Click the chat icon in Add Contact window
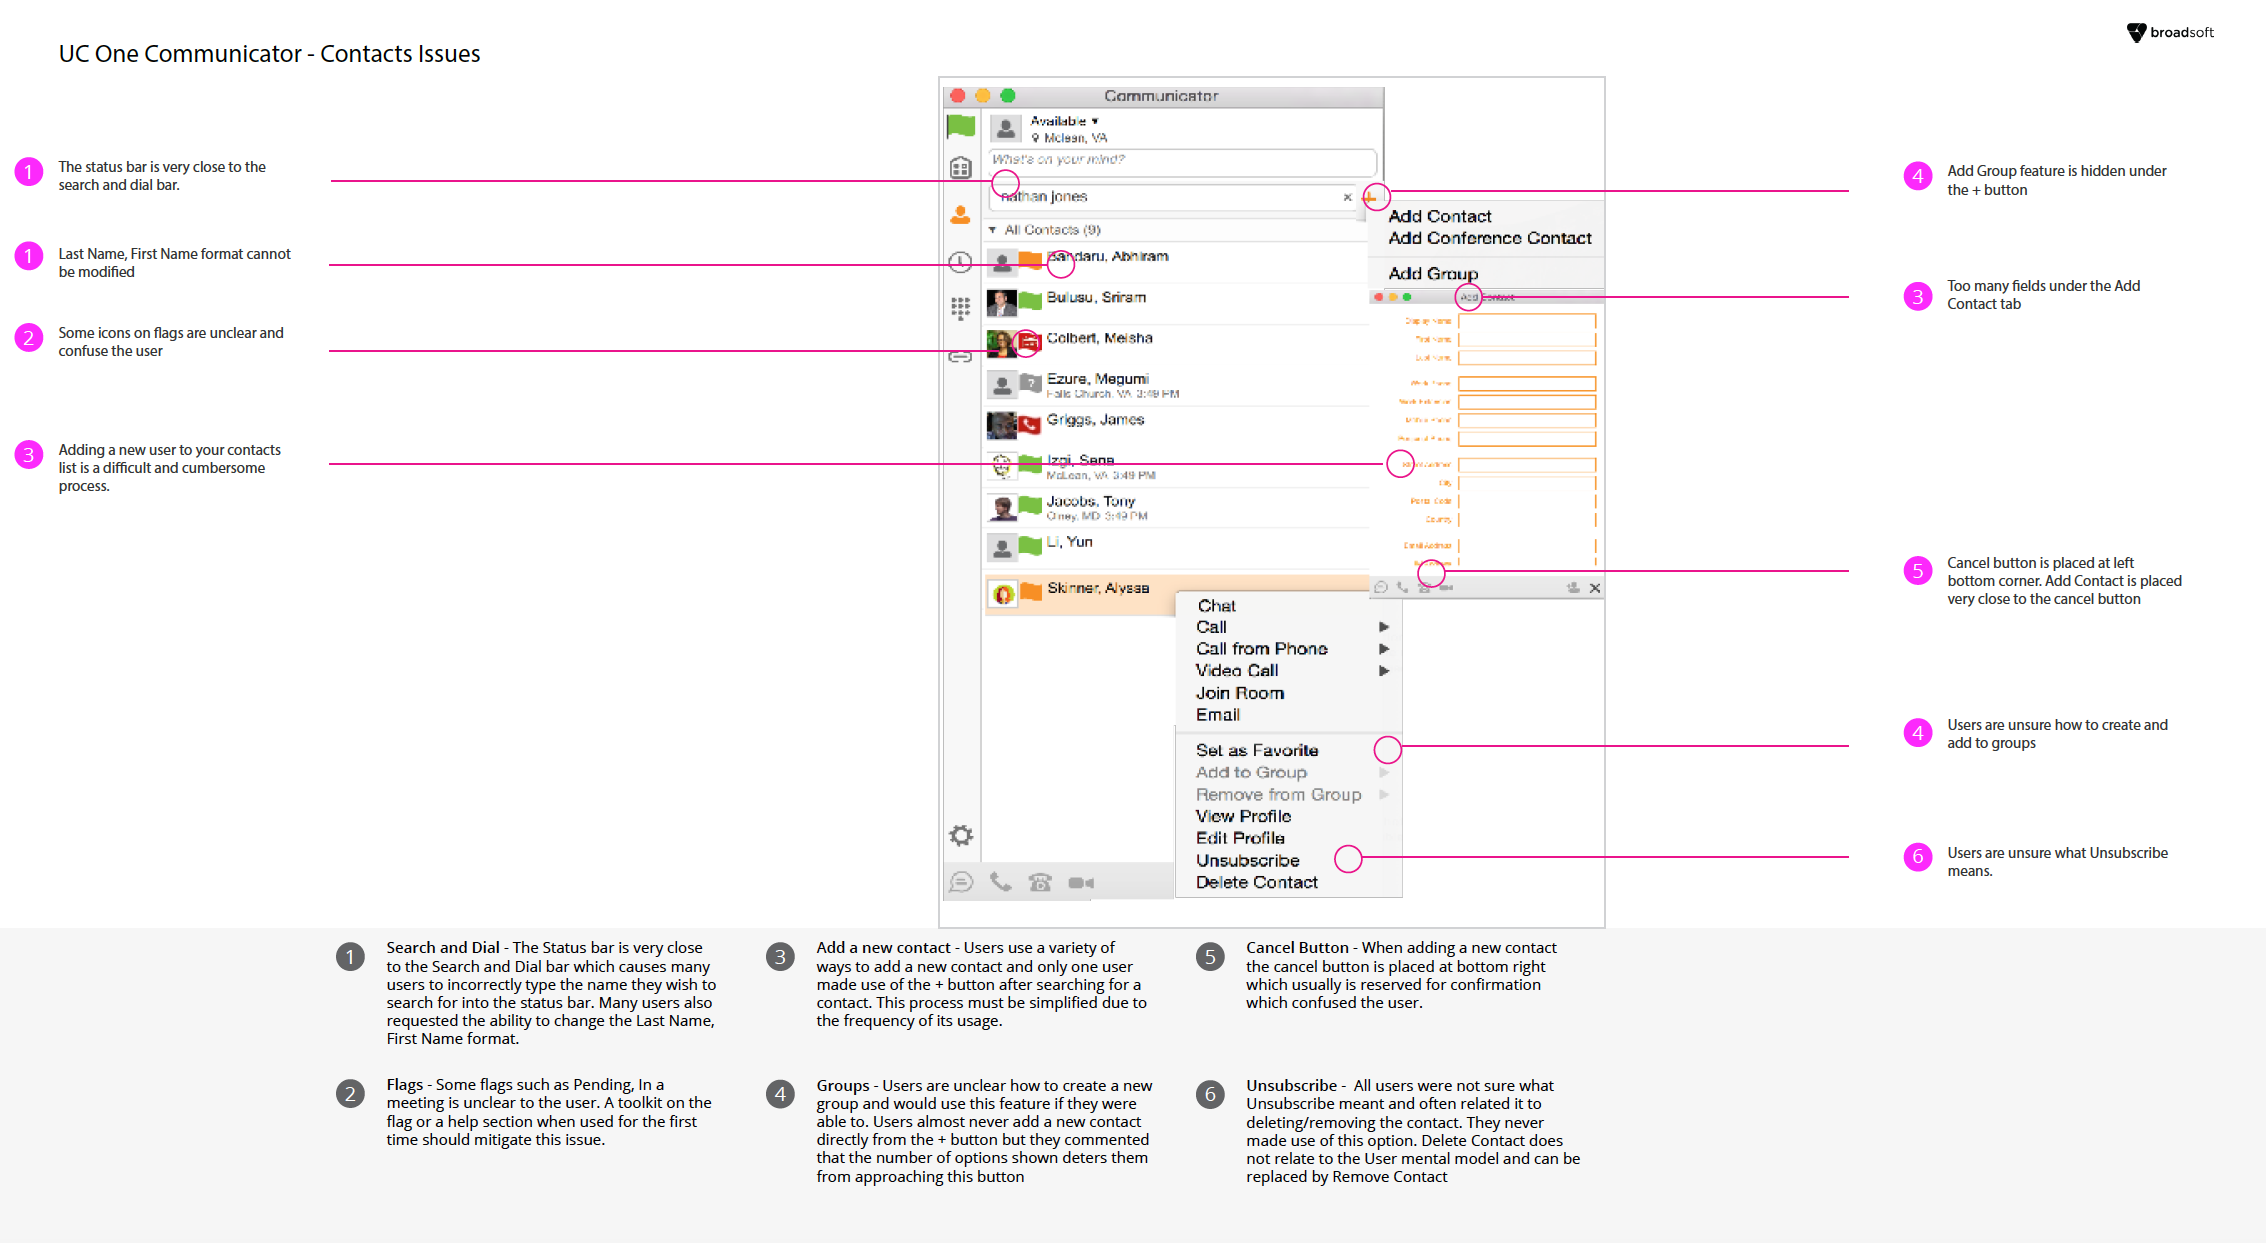2266x1243 pixels. point(1381,588)
